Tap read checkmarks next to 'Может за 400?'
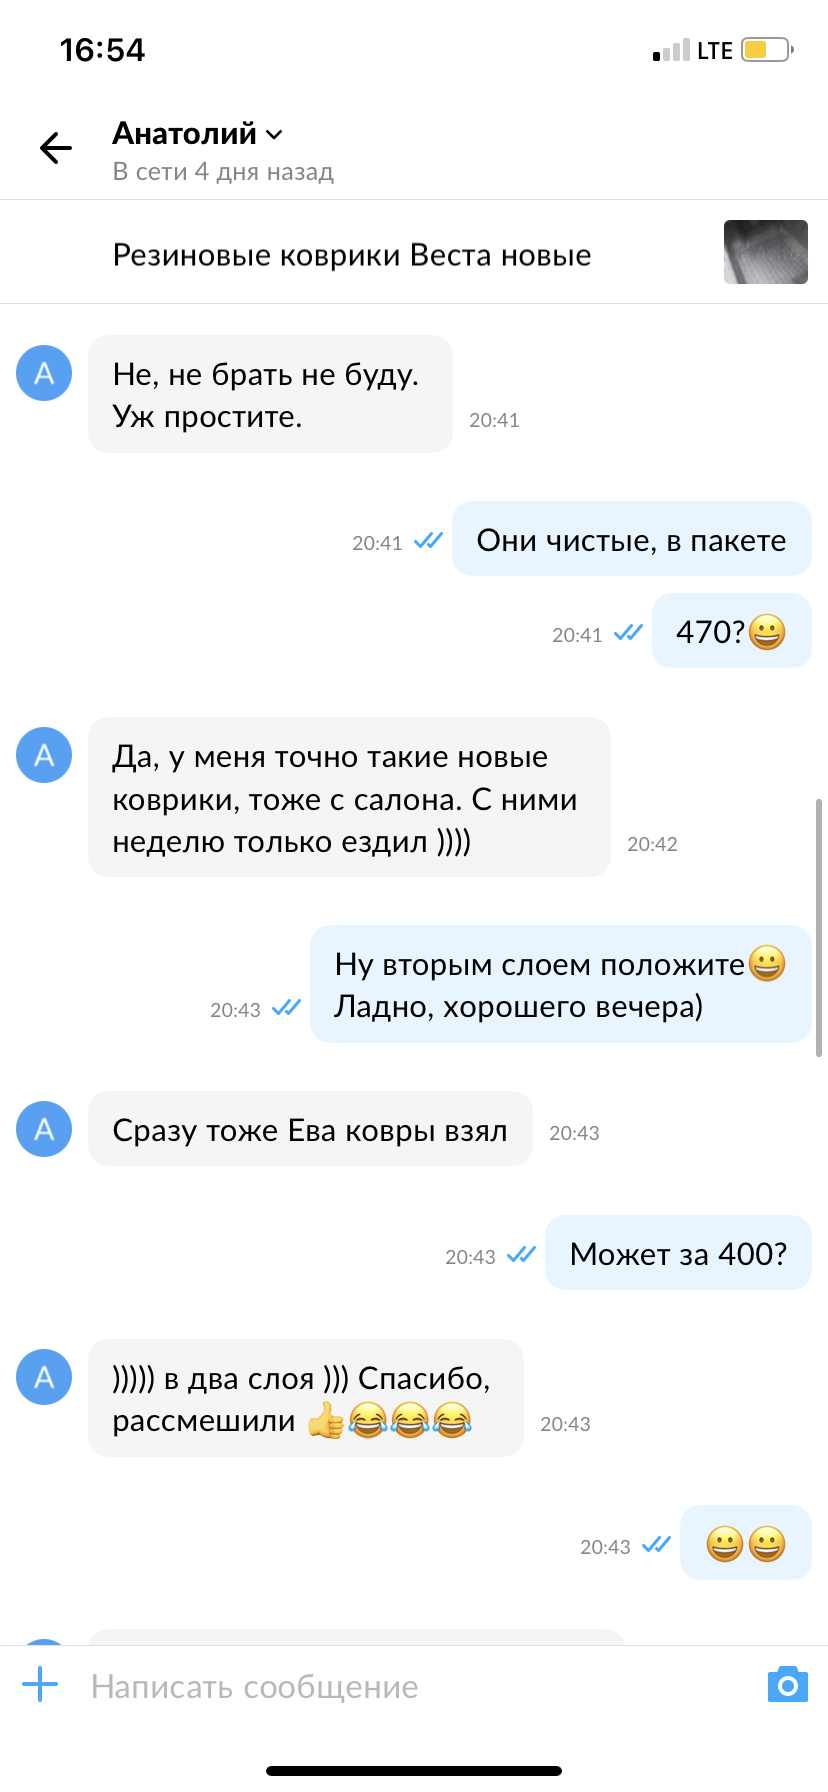This screenshot has width=828, height=1792. click(x=522, y=1254)
